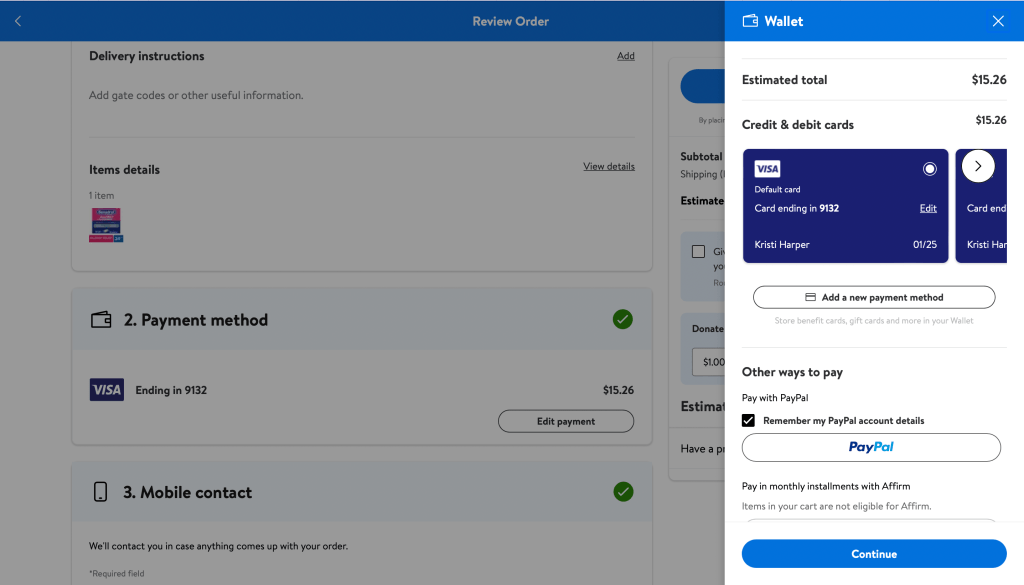This screenshot has height=585, width=1024.
Task: Edit the card ending in 9132
Action: click(928, 208)
